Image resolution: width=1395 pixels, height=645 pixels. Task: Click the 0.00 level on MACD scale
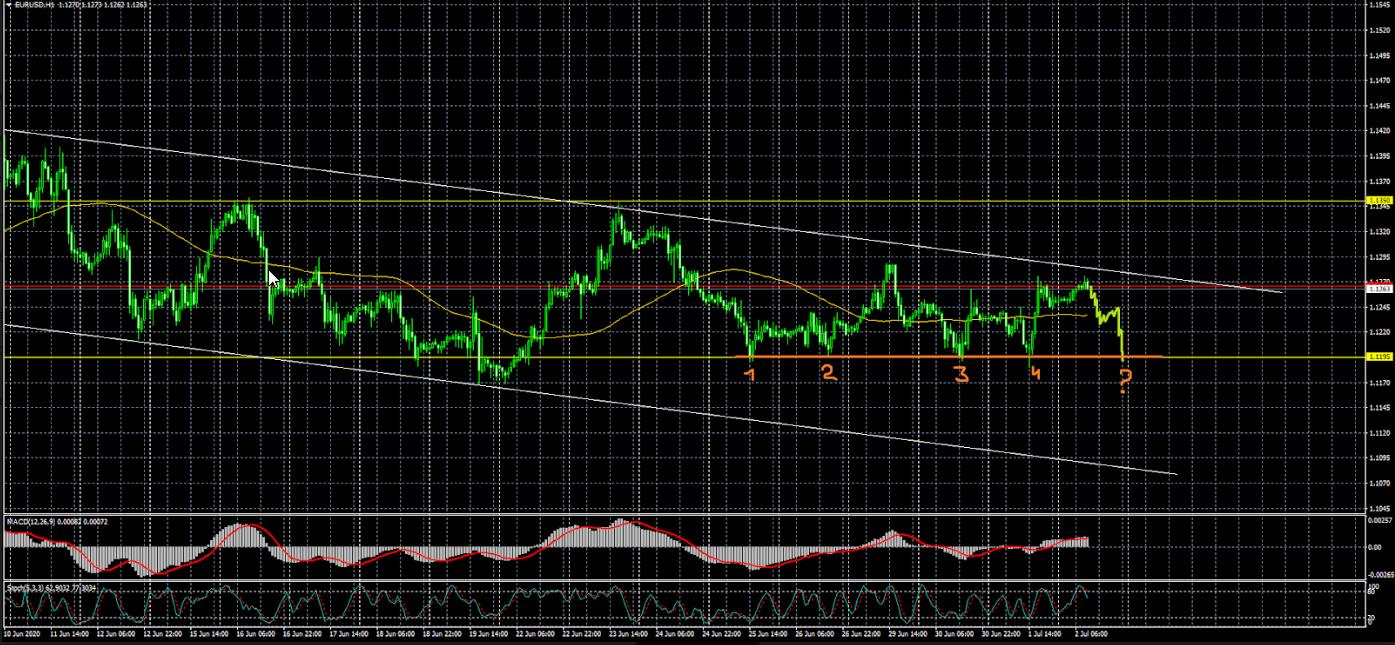point(1376,547)
